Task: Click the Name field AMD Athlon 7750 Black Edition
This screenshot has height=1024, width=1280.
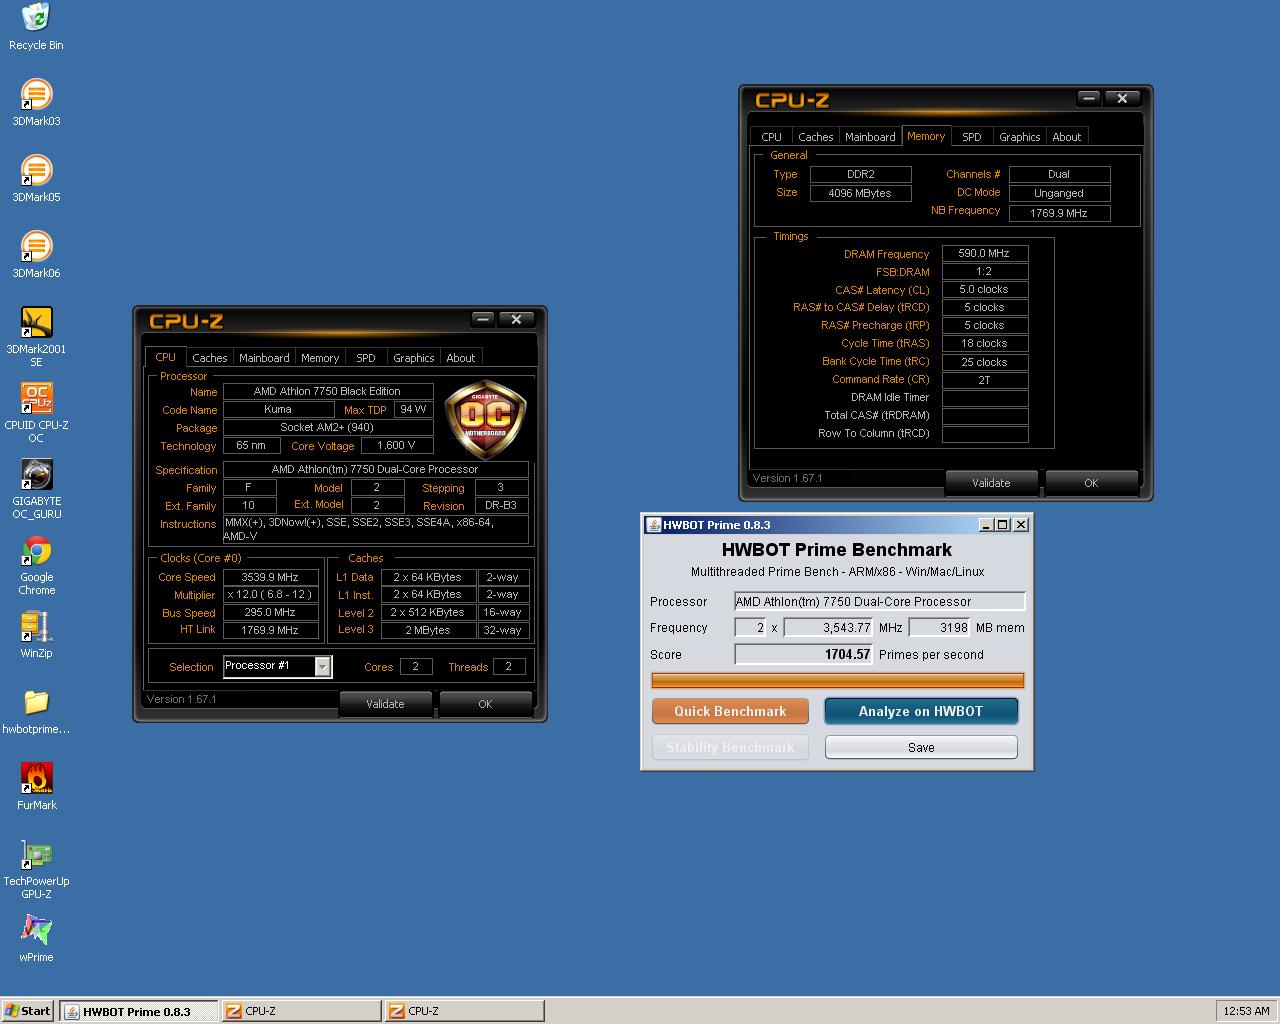Action: [x=328, y=391]
